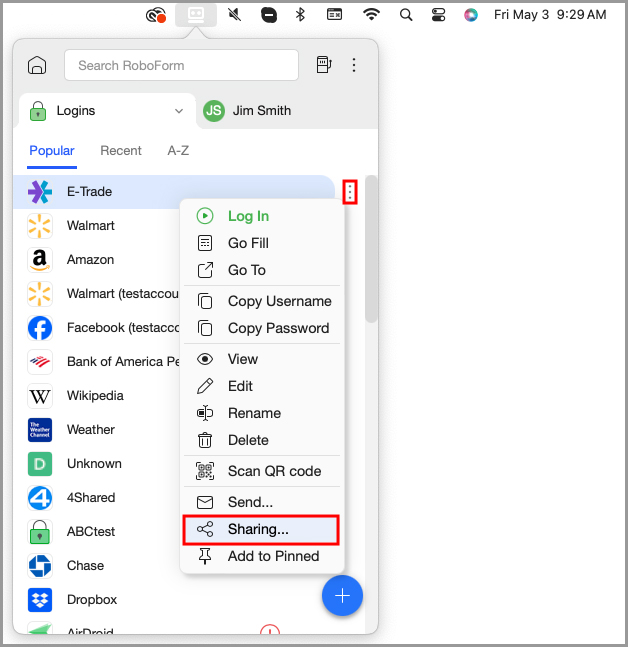
Task: Click the RoboForm password generator icon
Action: pyautogui.click(x=324, y=65)
